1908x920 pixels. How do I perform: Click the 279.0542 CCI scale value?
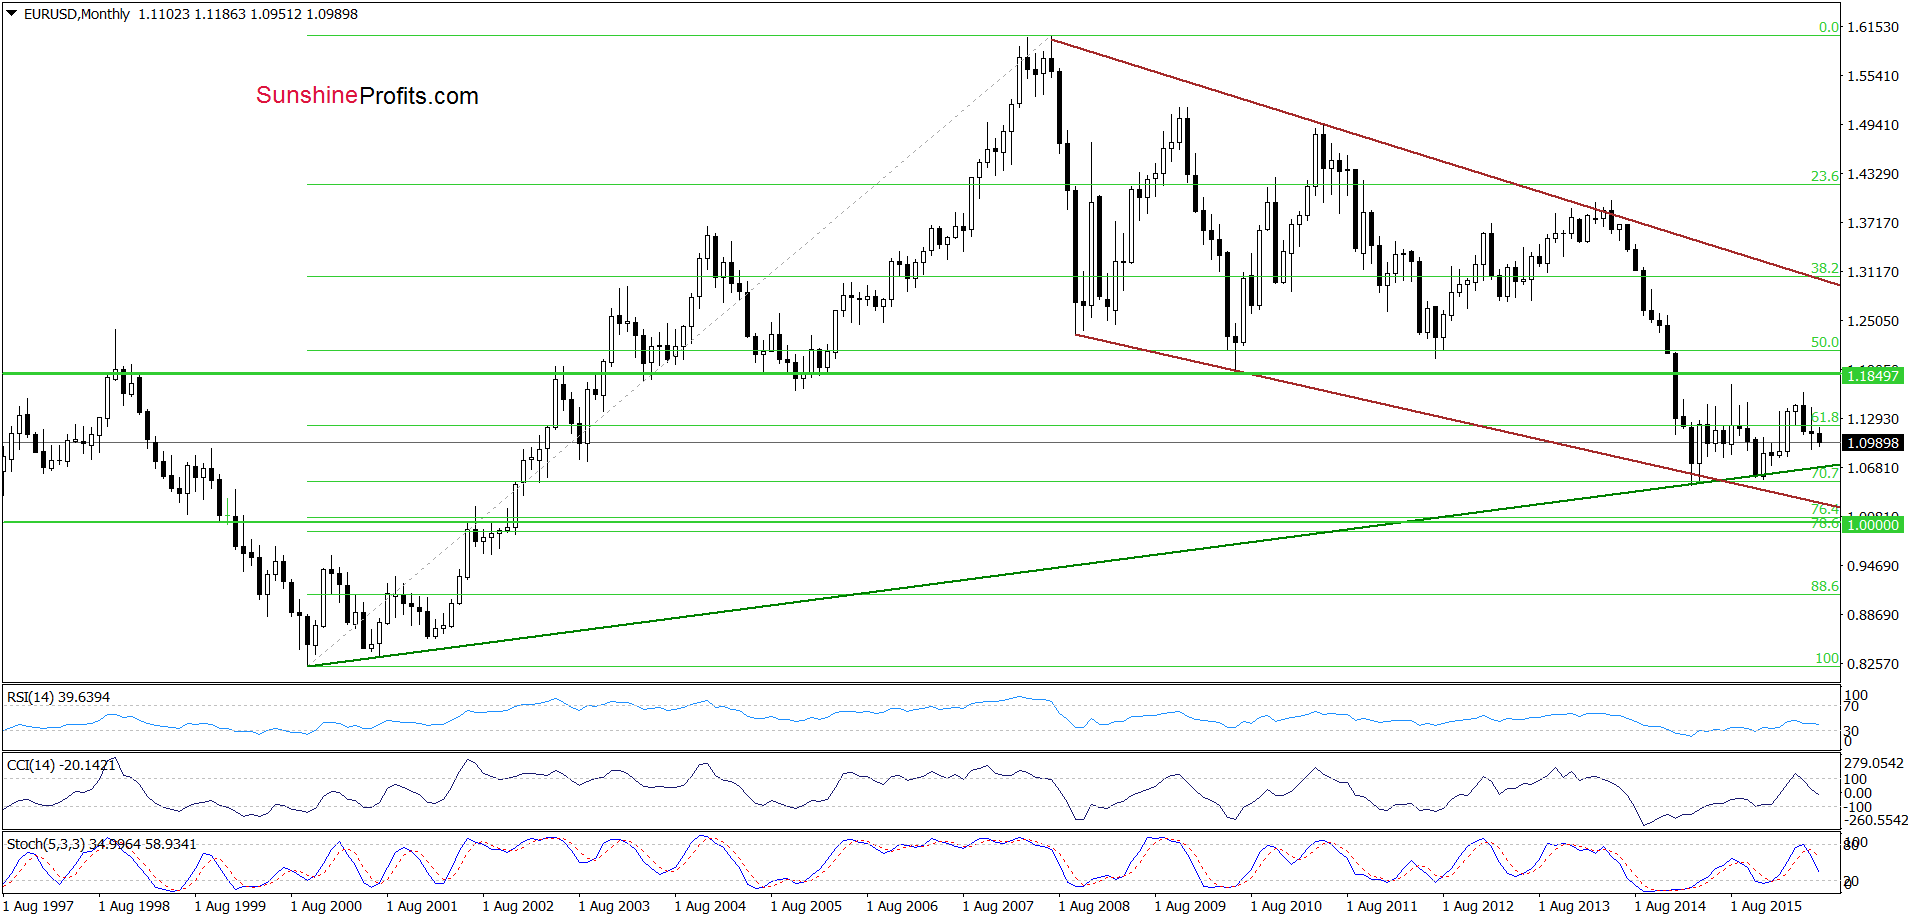point(1874,764)
